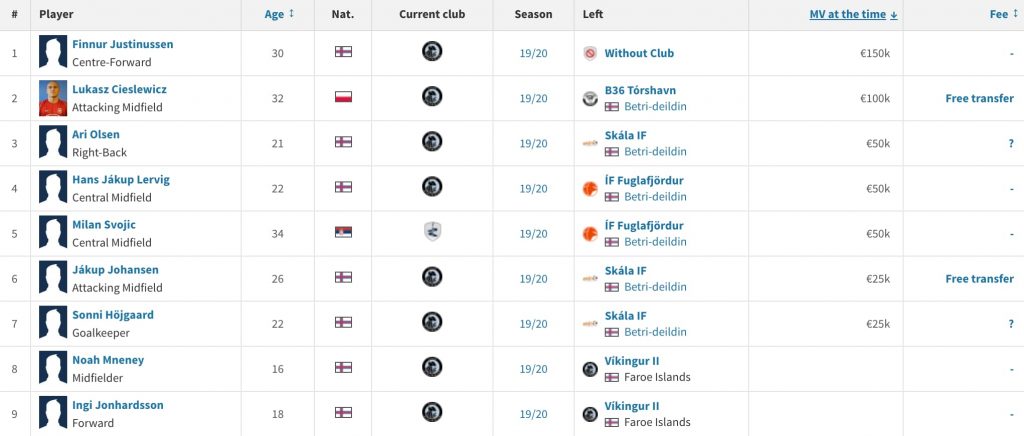The height and width of the screenshot is (436, 1024).
Task: Click B36 Tórshavn club crest icon
Action: coord(590,99)
